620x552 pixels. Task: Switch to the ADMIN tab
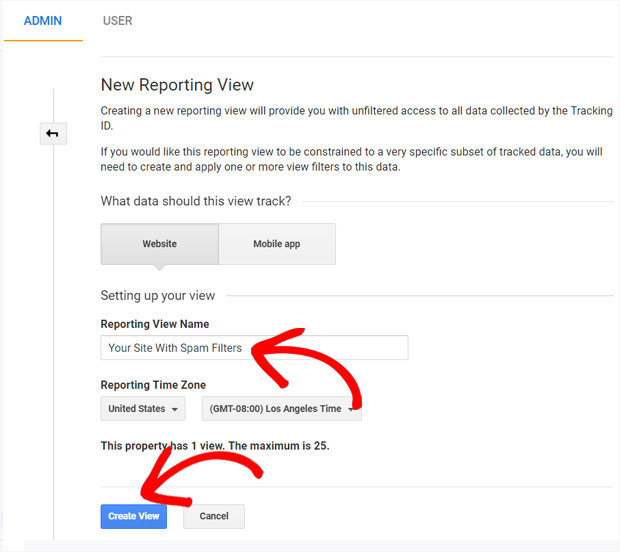[43, 21]
